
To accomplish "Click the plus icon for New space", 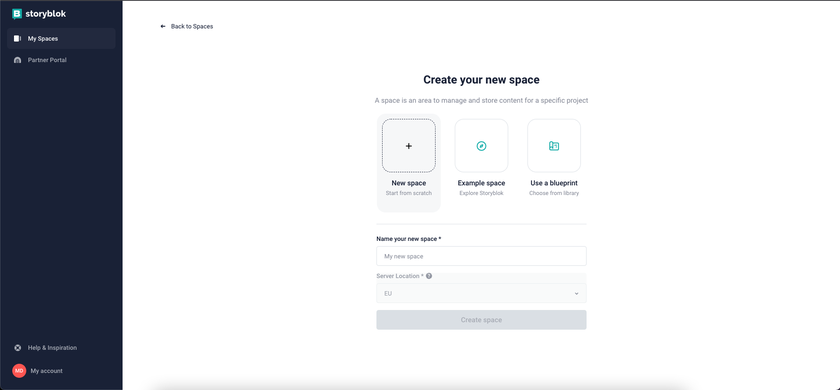I will click(409, 146).
